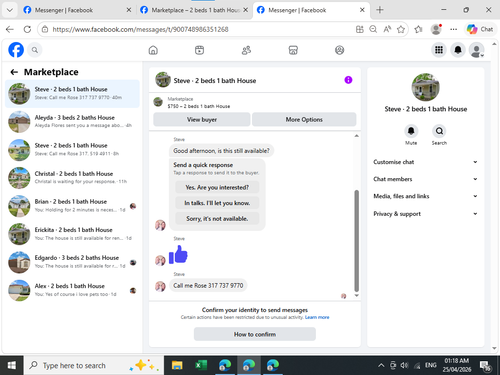
Task: Open the Read aloud icon in address bar
Action: click(387, 29)
